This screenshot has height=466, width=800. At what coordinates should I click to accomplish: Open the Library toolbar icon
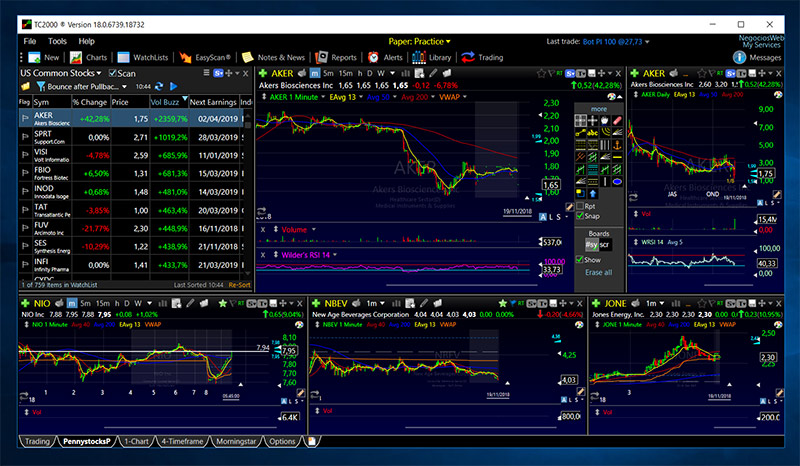tap(418, 57)
